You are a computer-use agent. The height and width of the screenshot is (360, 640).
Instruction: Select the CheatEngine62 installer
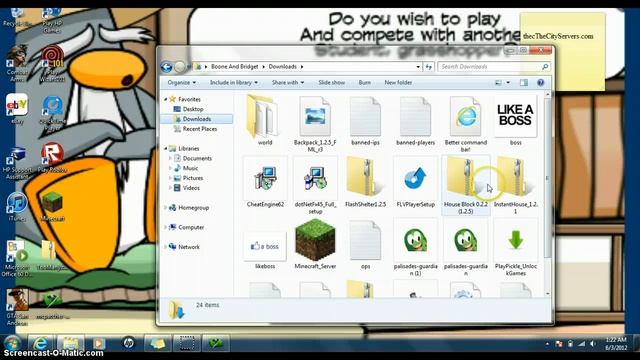(x=265, y=182)
